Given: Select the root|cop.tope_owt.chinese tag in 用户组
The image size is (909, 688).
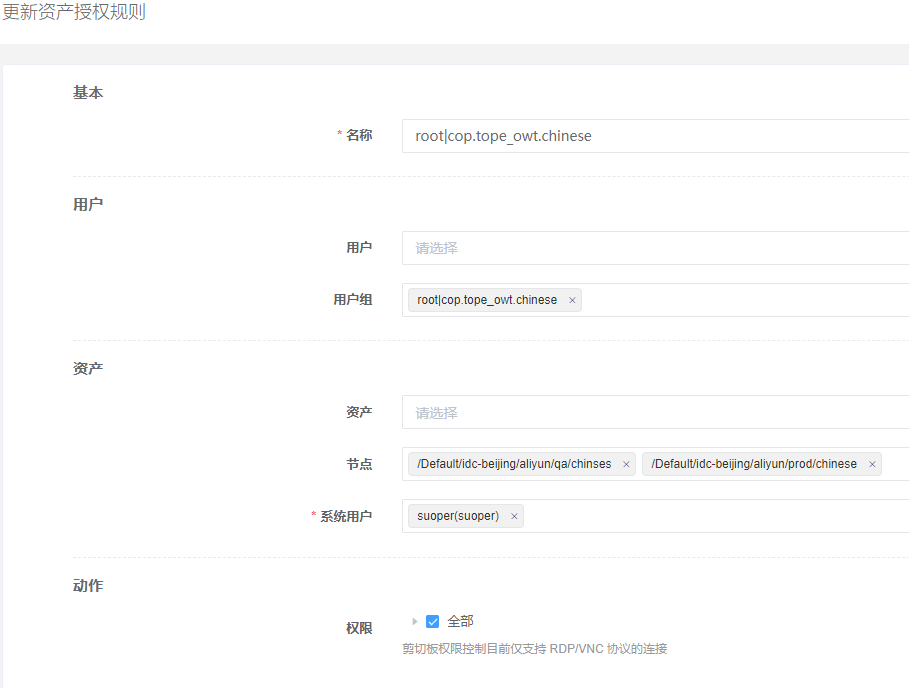Looking at the screenshot, I should click(487, 300).
